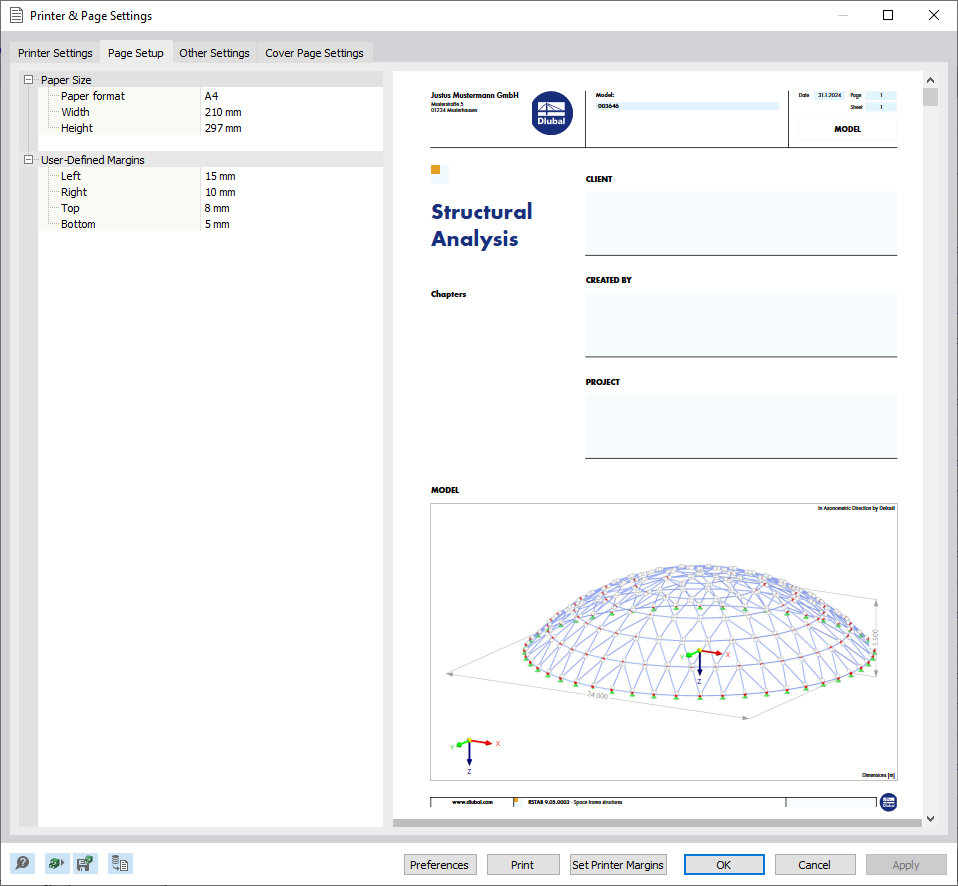958x886 pixels.
Task: Click the small Dlubal icon in the footer
Action: (888, 802)
